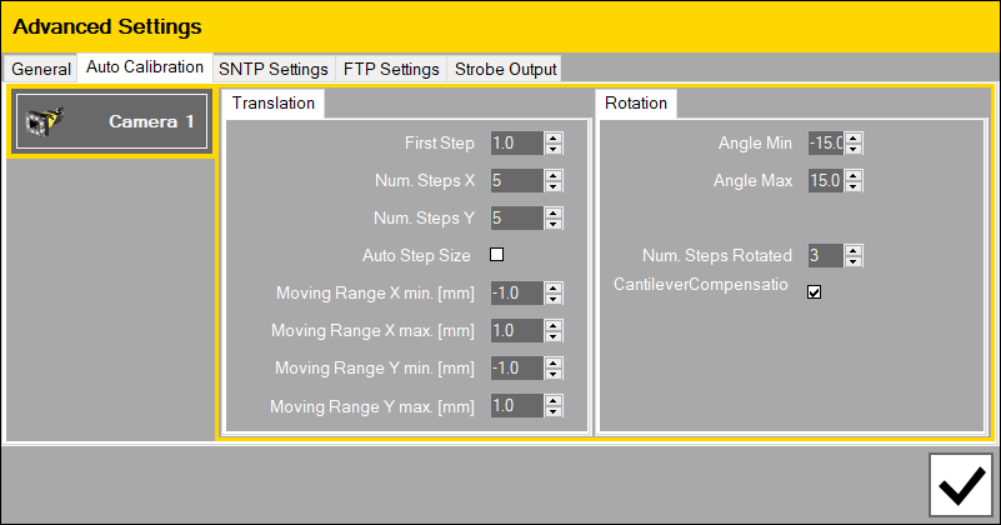Viewport: 1001px width, 525px height.
Task: Increase Num. Steps Y with up arrow
Action: click(554, 213)
